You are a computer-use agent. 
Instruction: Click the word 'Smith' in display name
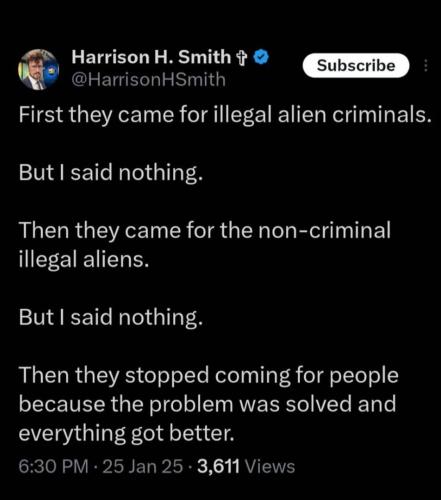(x=204, y=57)
